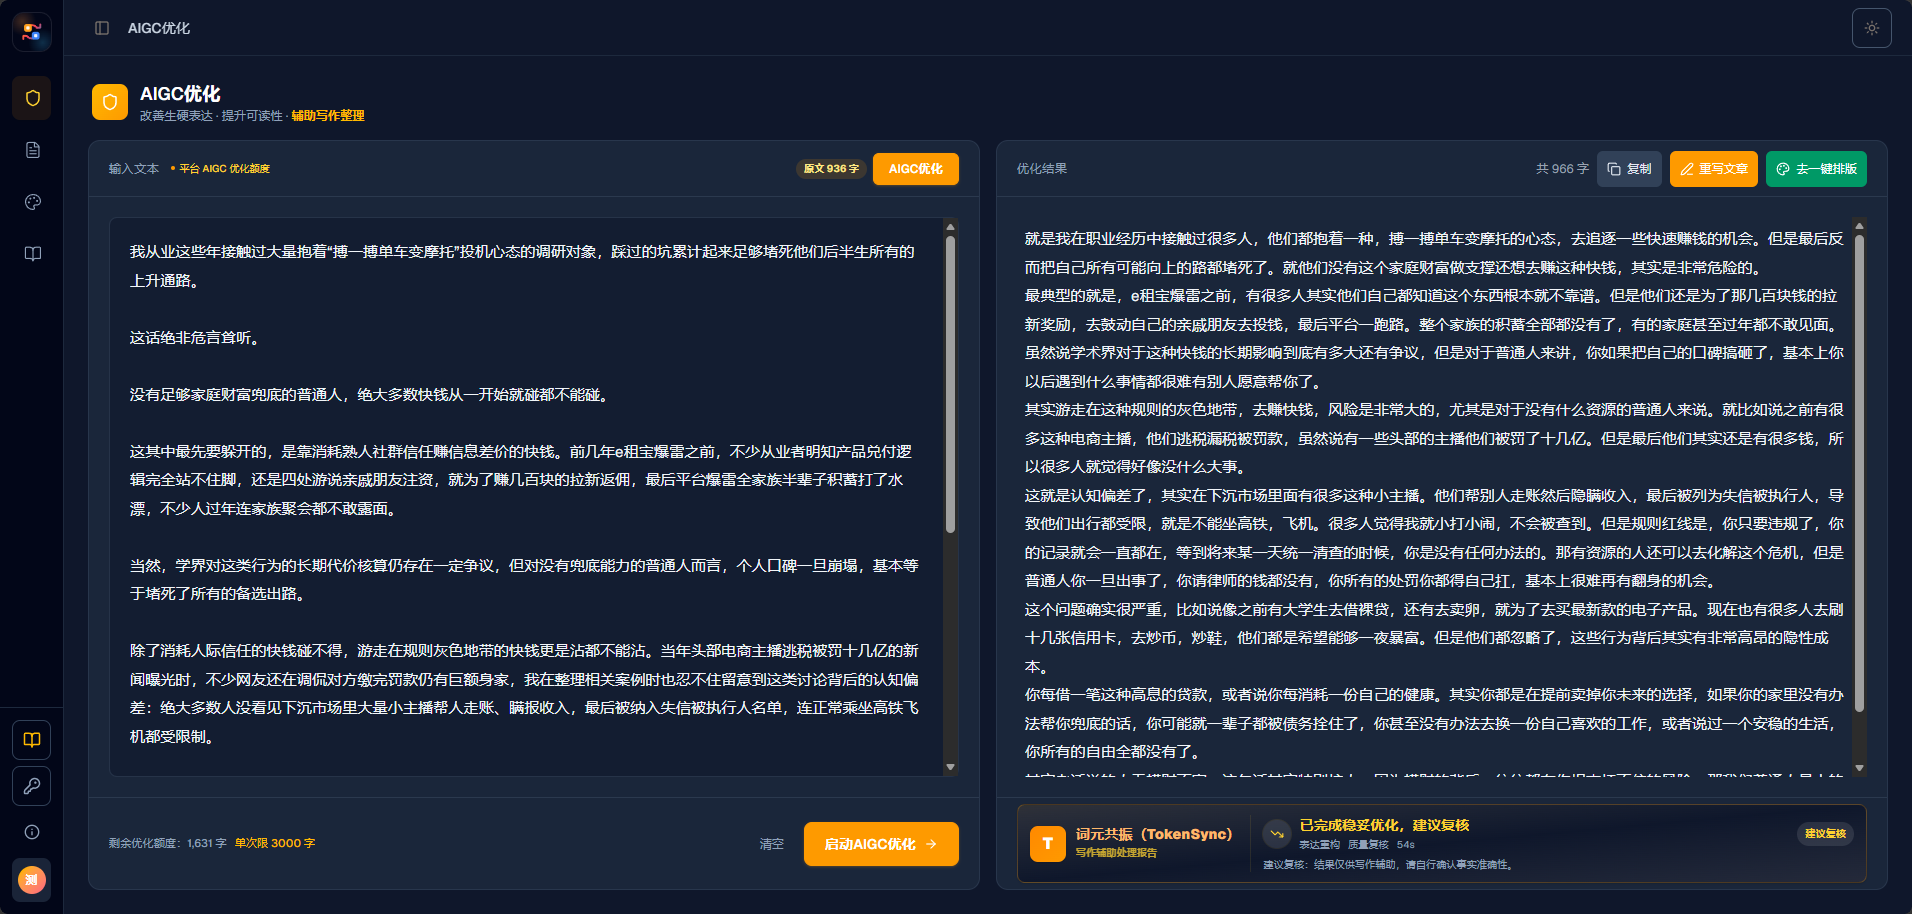Toggle the light/dark theme sun button
The width and height of the screenshot is (1912, 914).
point(1871,28)
